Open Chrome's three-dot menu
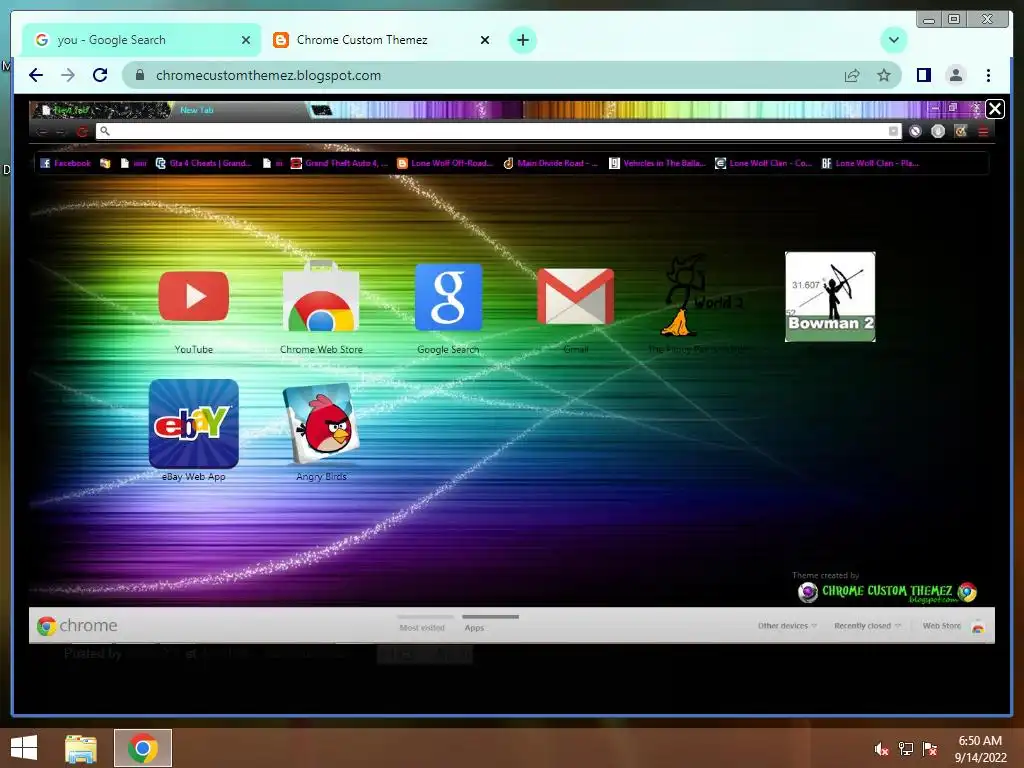This screenshot has width=1024, height=768. coord(988,76)
